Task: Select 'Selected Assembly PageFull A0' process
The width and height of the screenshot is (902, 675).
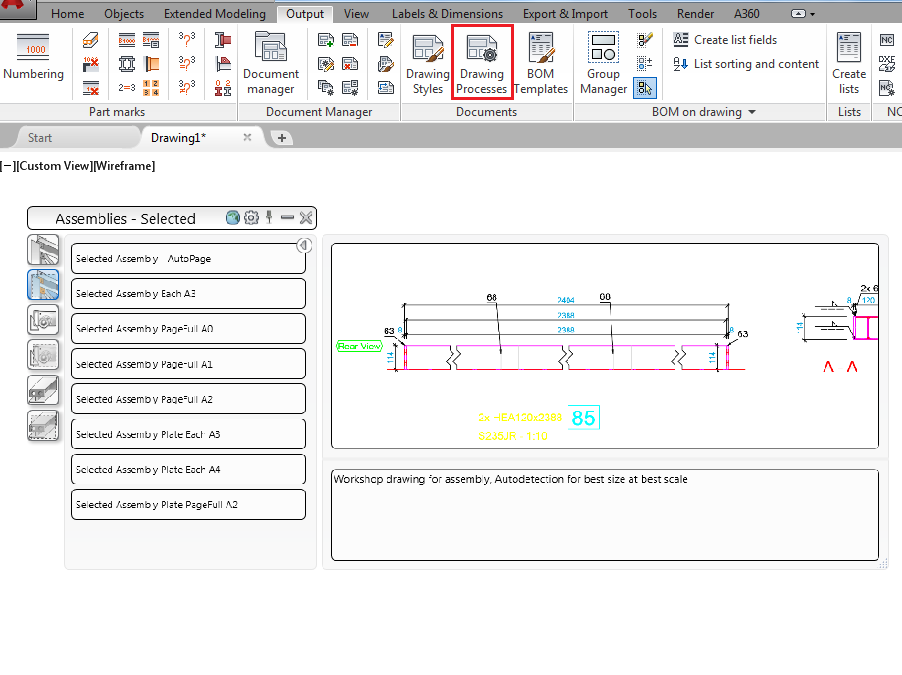Action: (188, 329)
